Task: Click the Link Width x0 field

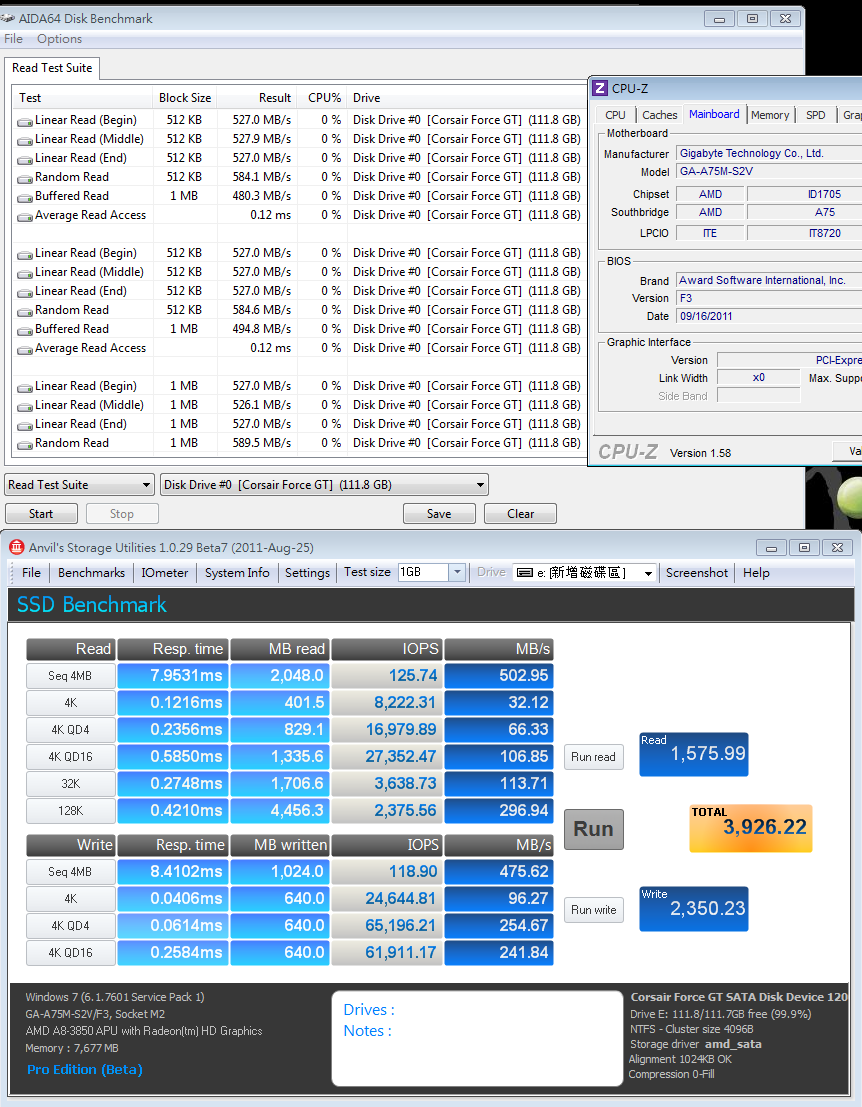Action: click(759, 378)
